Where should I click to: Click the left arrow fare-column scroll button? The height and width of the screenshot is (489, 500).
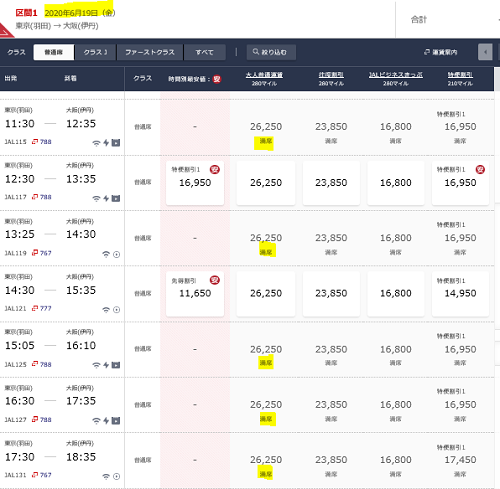tap(485, 52)
